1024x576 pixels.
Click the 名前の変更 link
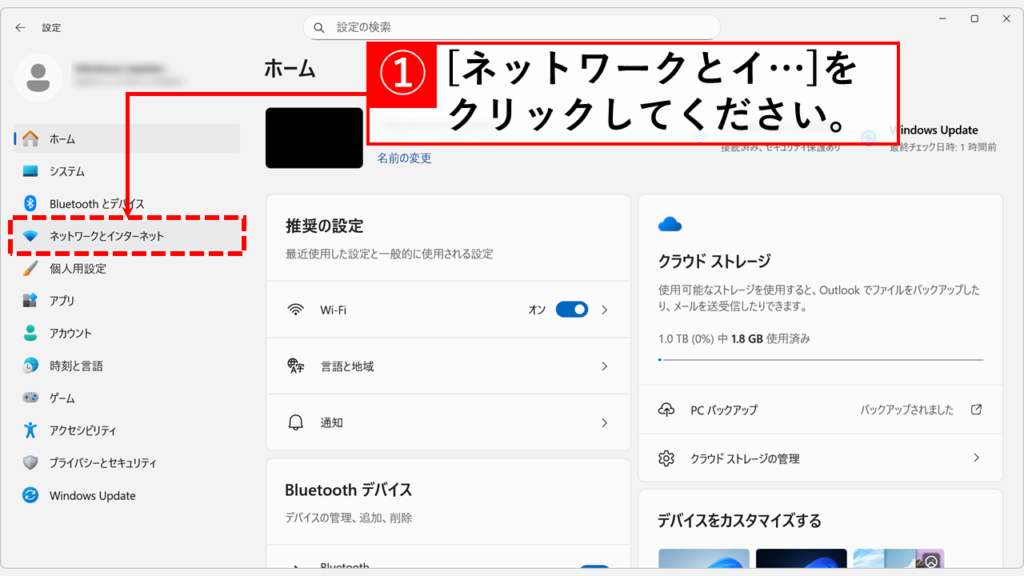(404, 158)
